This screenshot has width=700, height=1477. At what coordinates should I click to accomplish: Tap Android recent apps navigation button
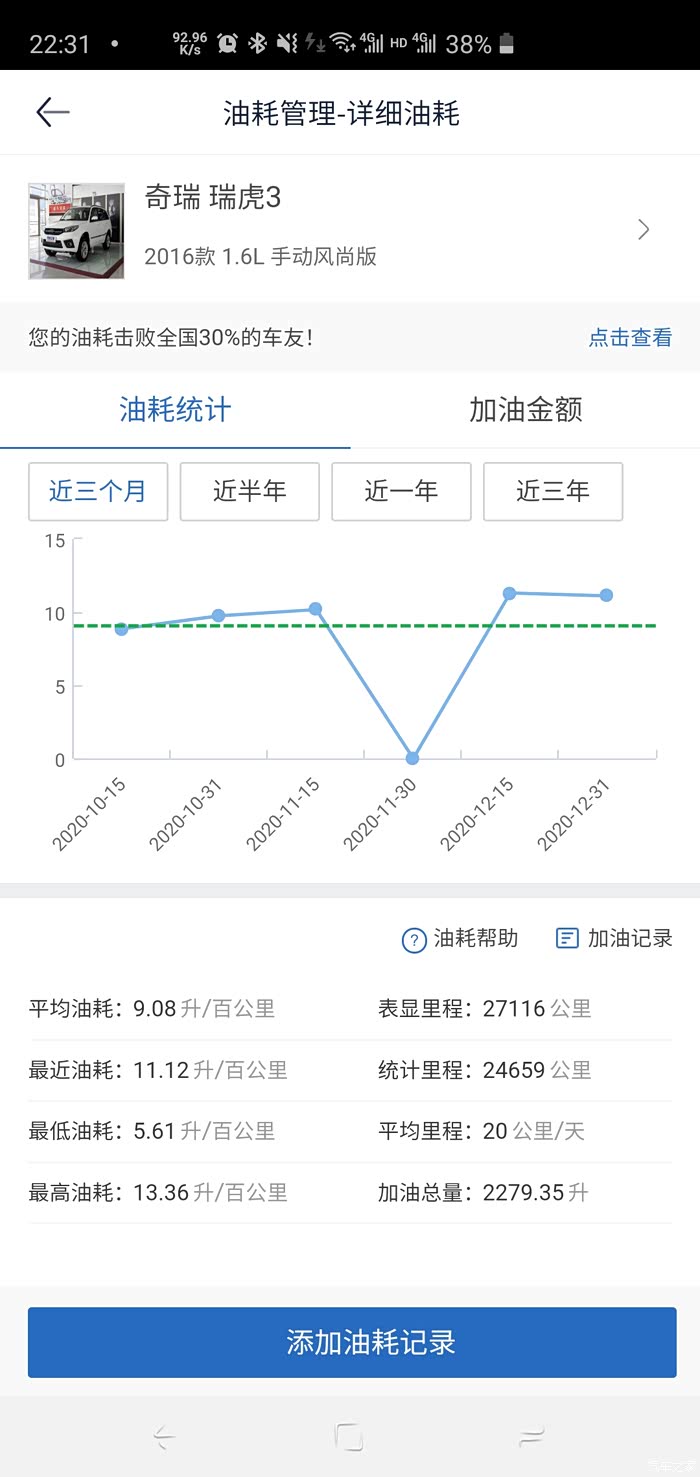click(532, 1437)
